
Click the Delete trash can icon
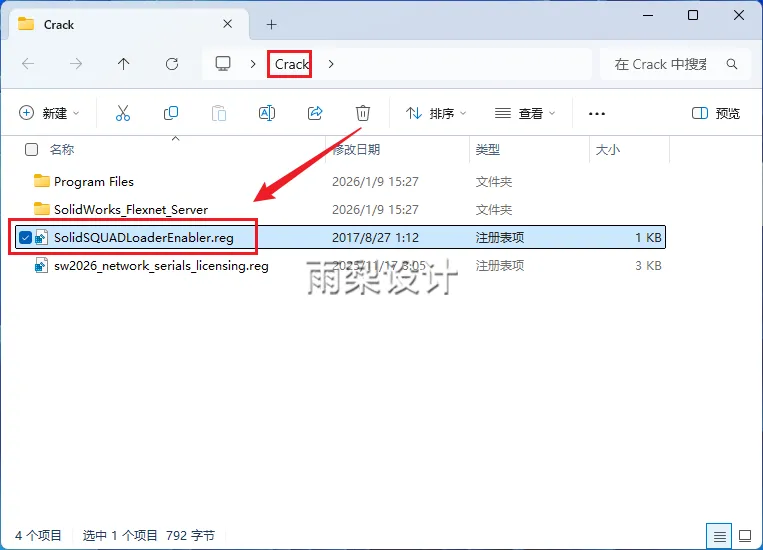coord(363,113)
